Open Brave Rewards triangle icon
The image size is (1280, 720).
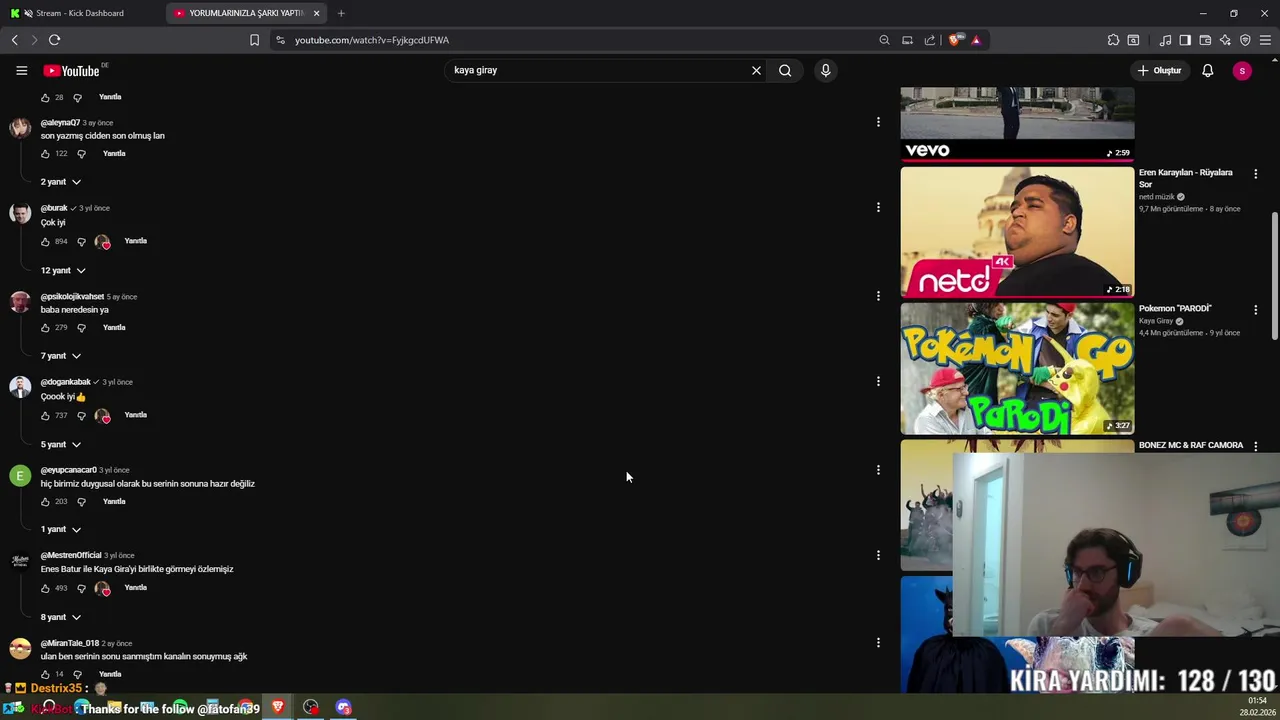976,40
